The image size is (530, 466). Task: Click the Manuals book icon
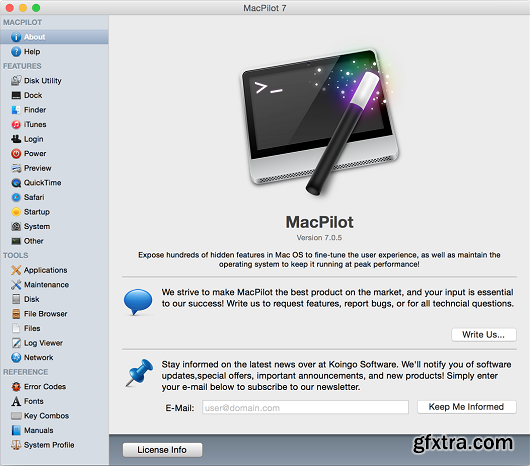16,430
